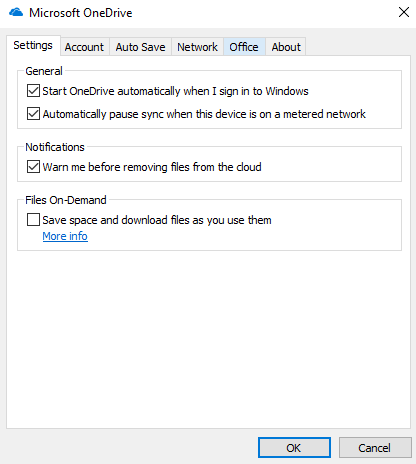Screen dimensions: 416x464
Task: Go to the Network tab
Action: [197, 47]
